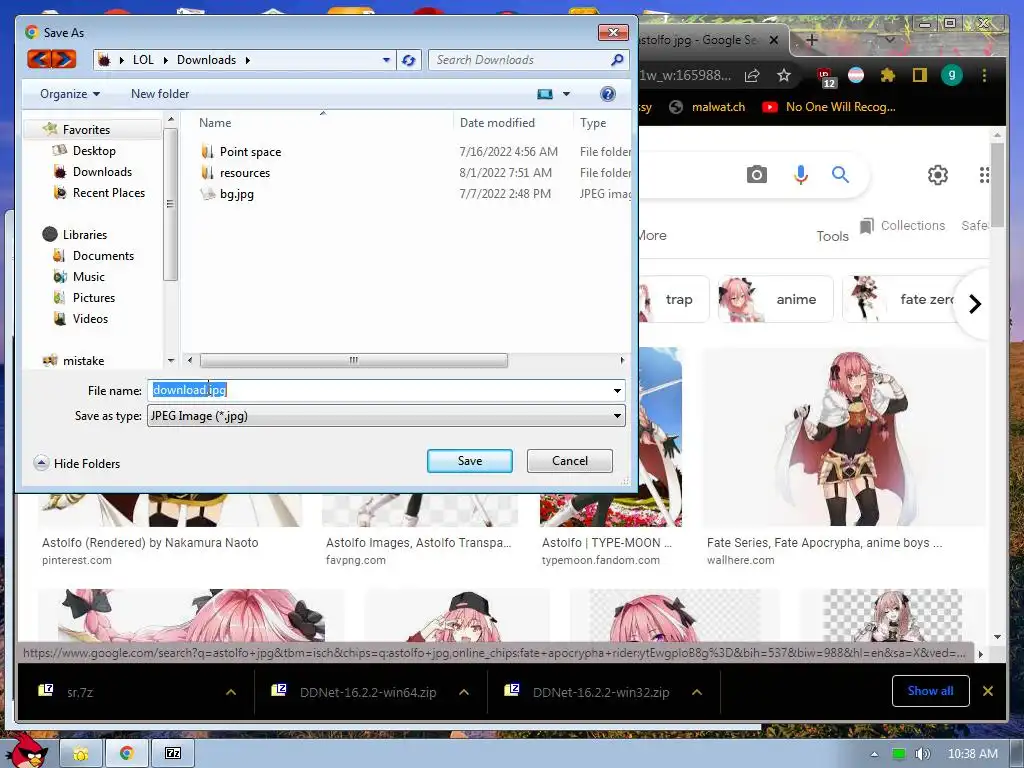Open the Documents library
Screen dimensions: 1024x768
[x=103, y=255]
